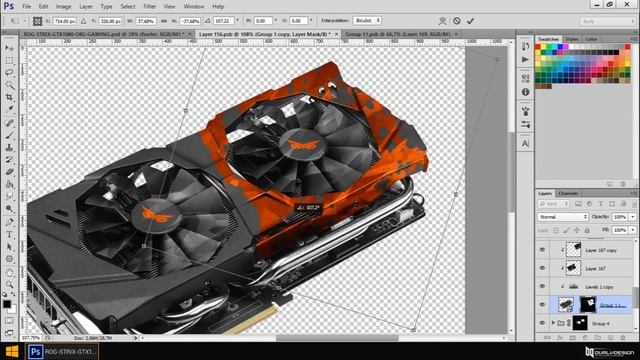Open the Interpolation Bicubic dropdown
The image size is (640, 360).
[367, 20]
